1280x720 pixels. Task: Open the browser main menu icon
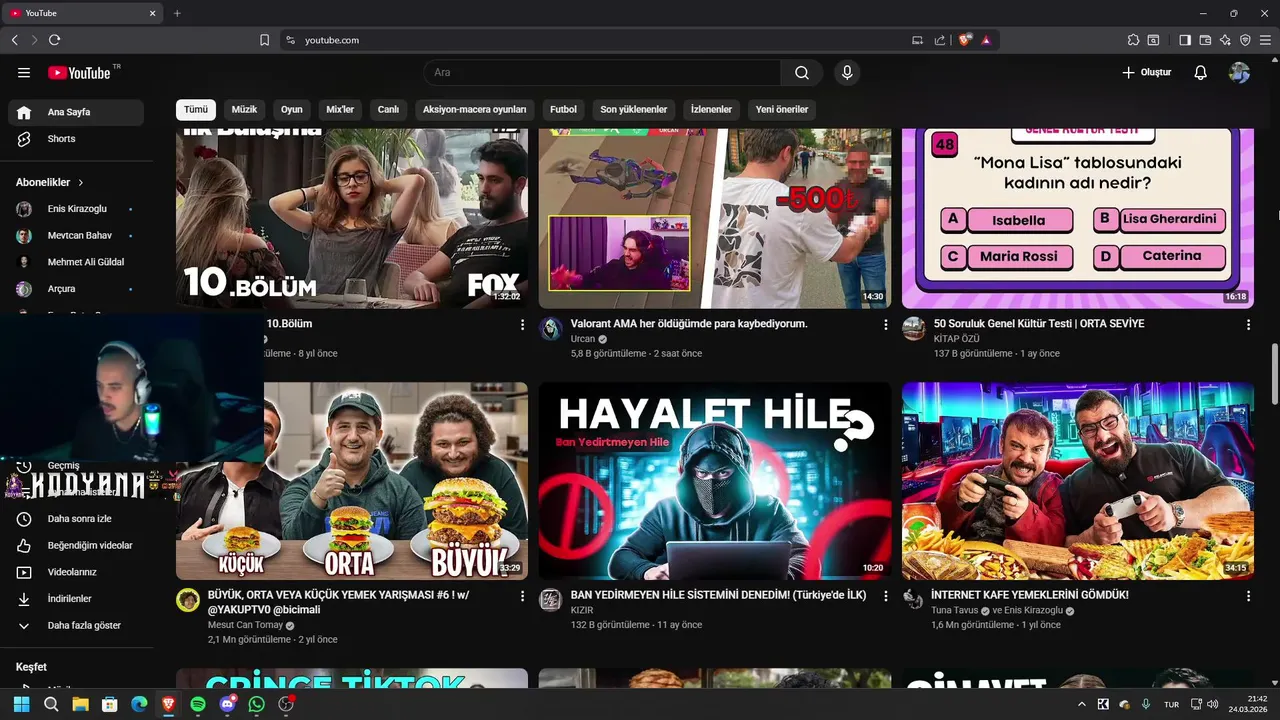pyautogui.click(x=1265, y=40)
